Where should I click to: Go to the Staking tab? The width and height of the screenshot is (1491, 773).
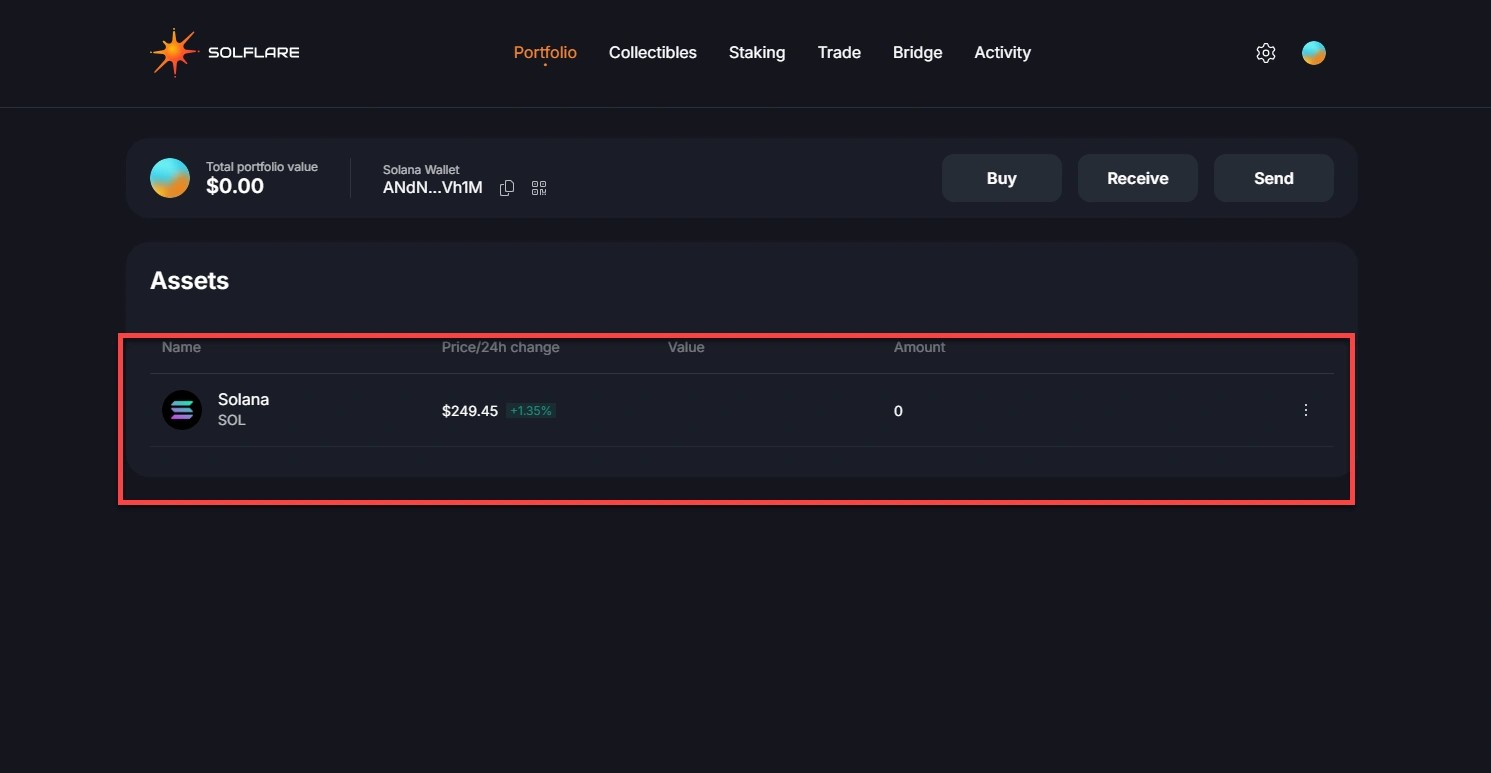pyautogui.click(x=756, y=53)
